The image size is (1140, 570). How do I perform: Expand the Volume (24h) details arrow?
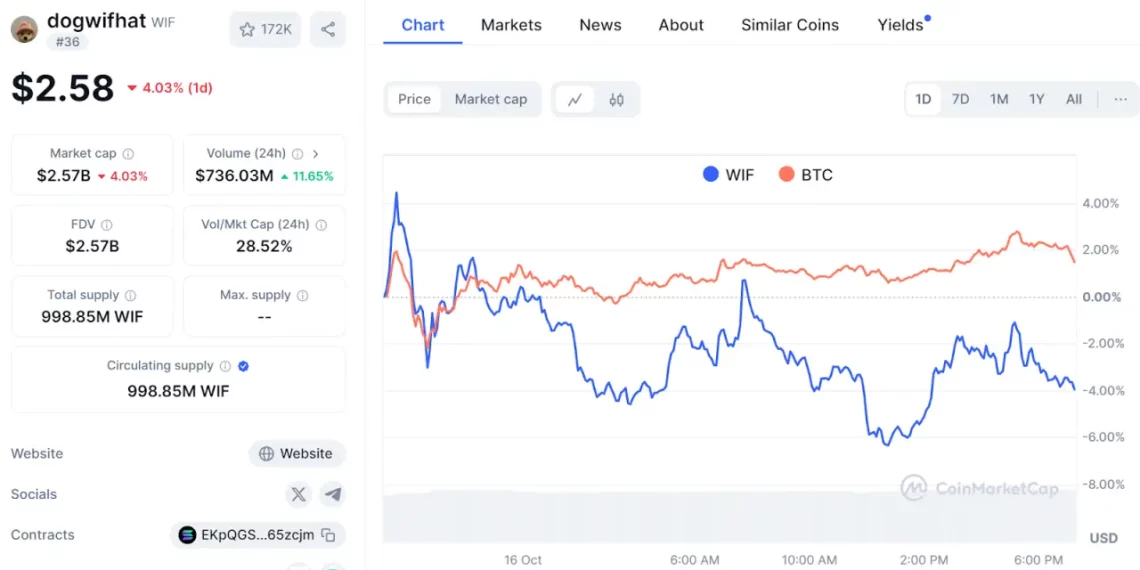point(316,154)
